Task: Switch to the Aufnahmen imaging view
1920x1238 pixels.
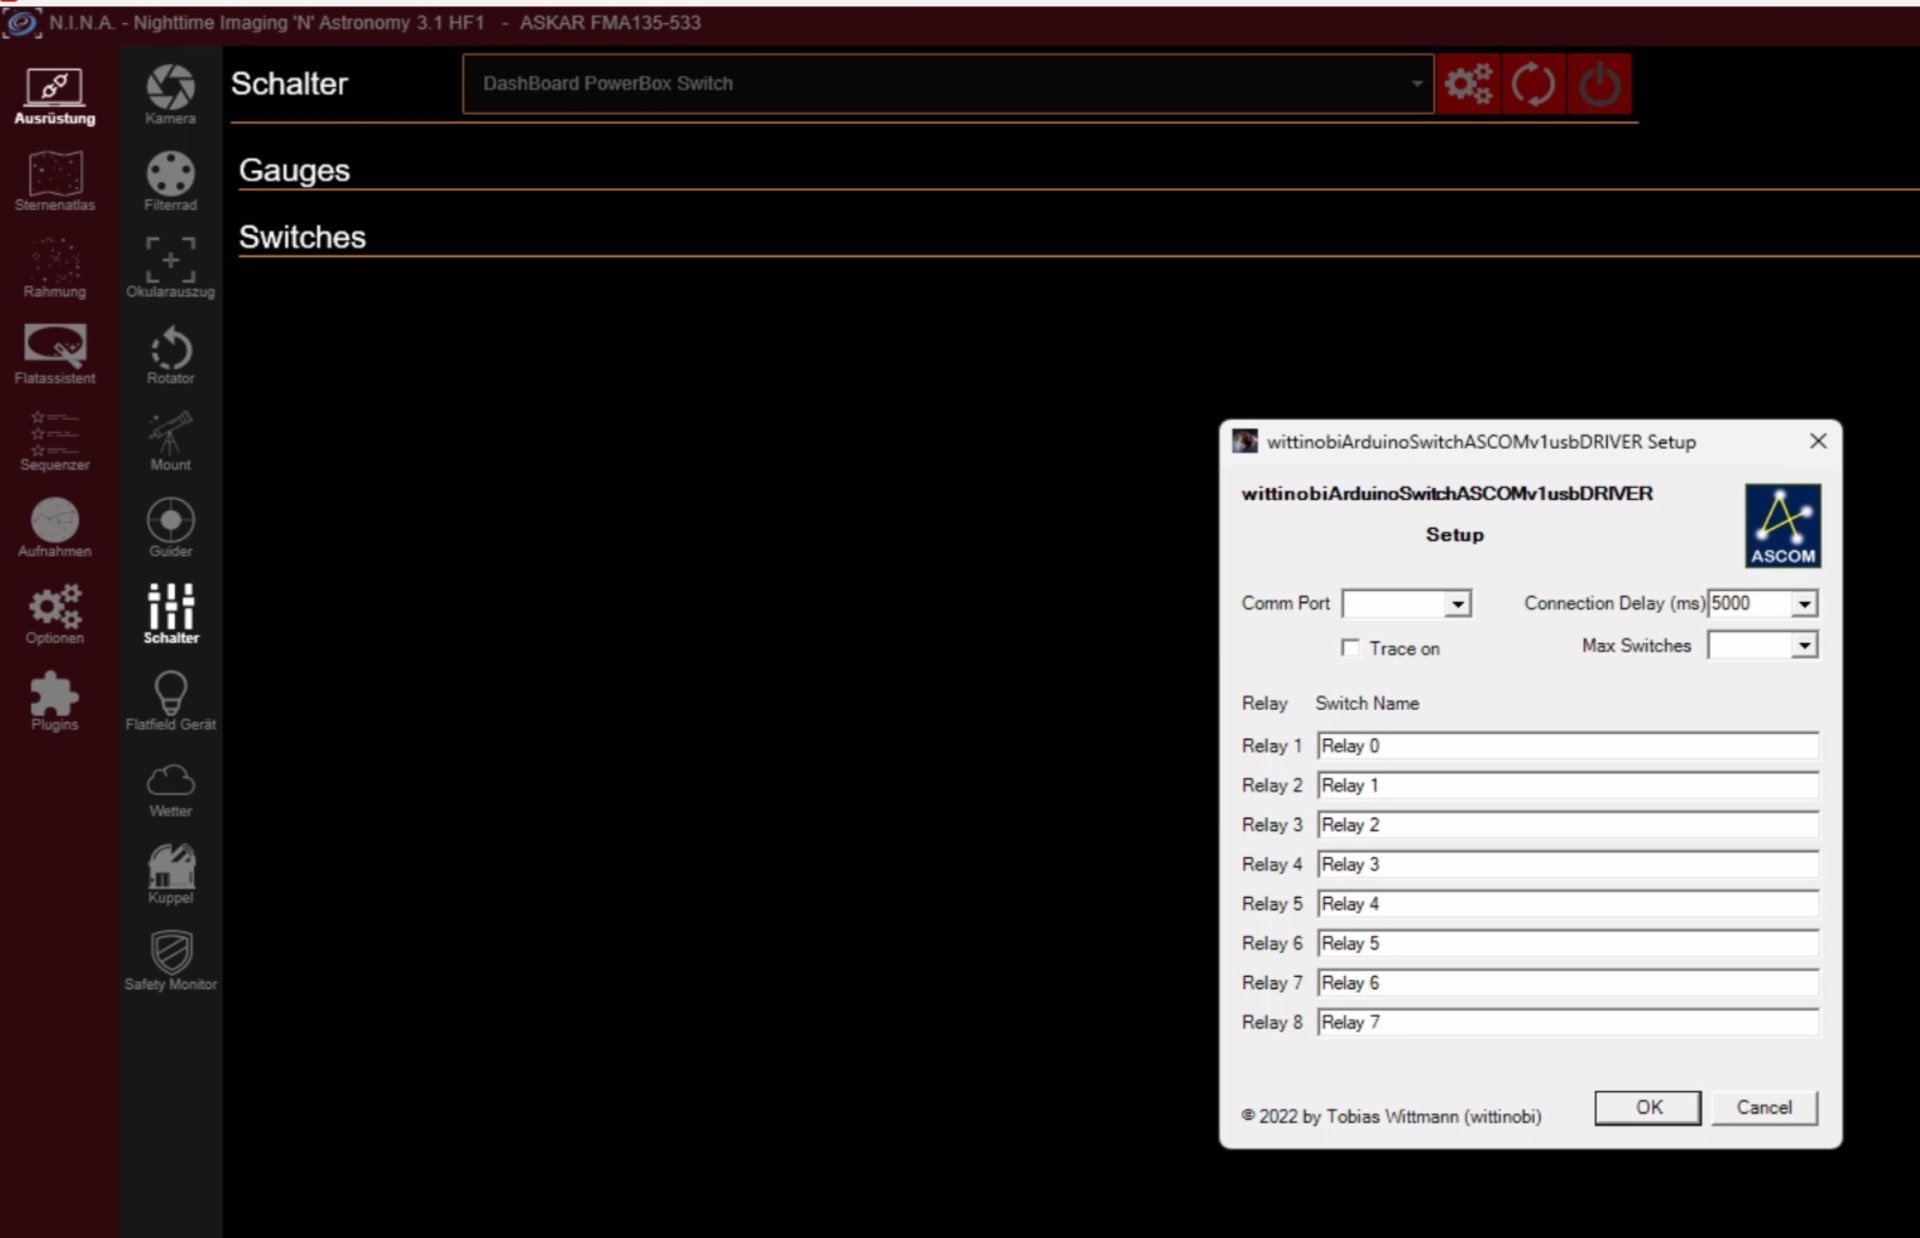Action: 55,528
